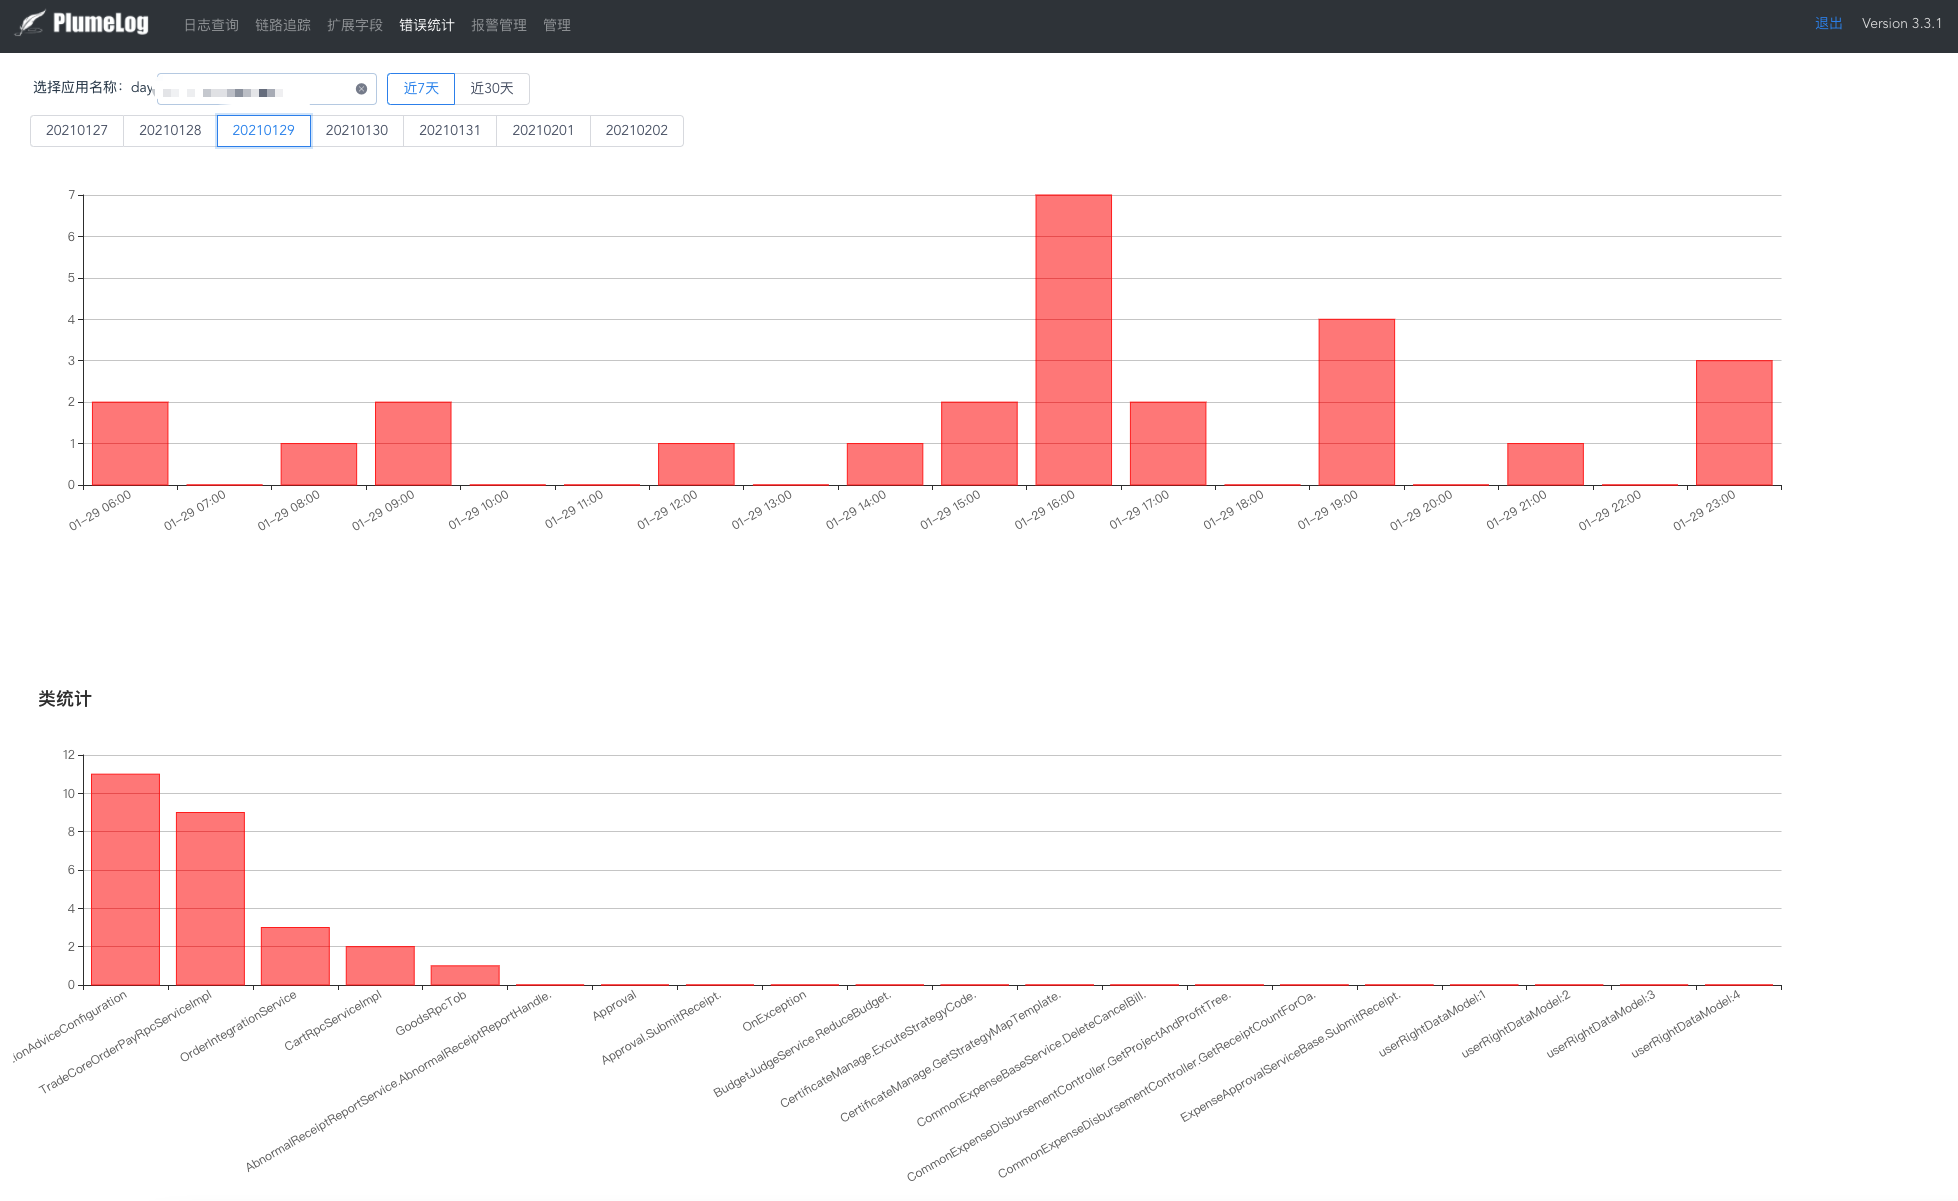Select date 20210131

point(450,131)
